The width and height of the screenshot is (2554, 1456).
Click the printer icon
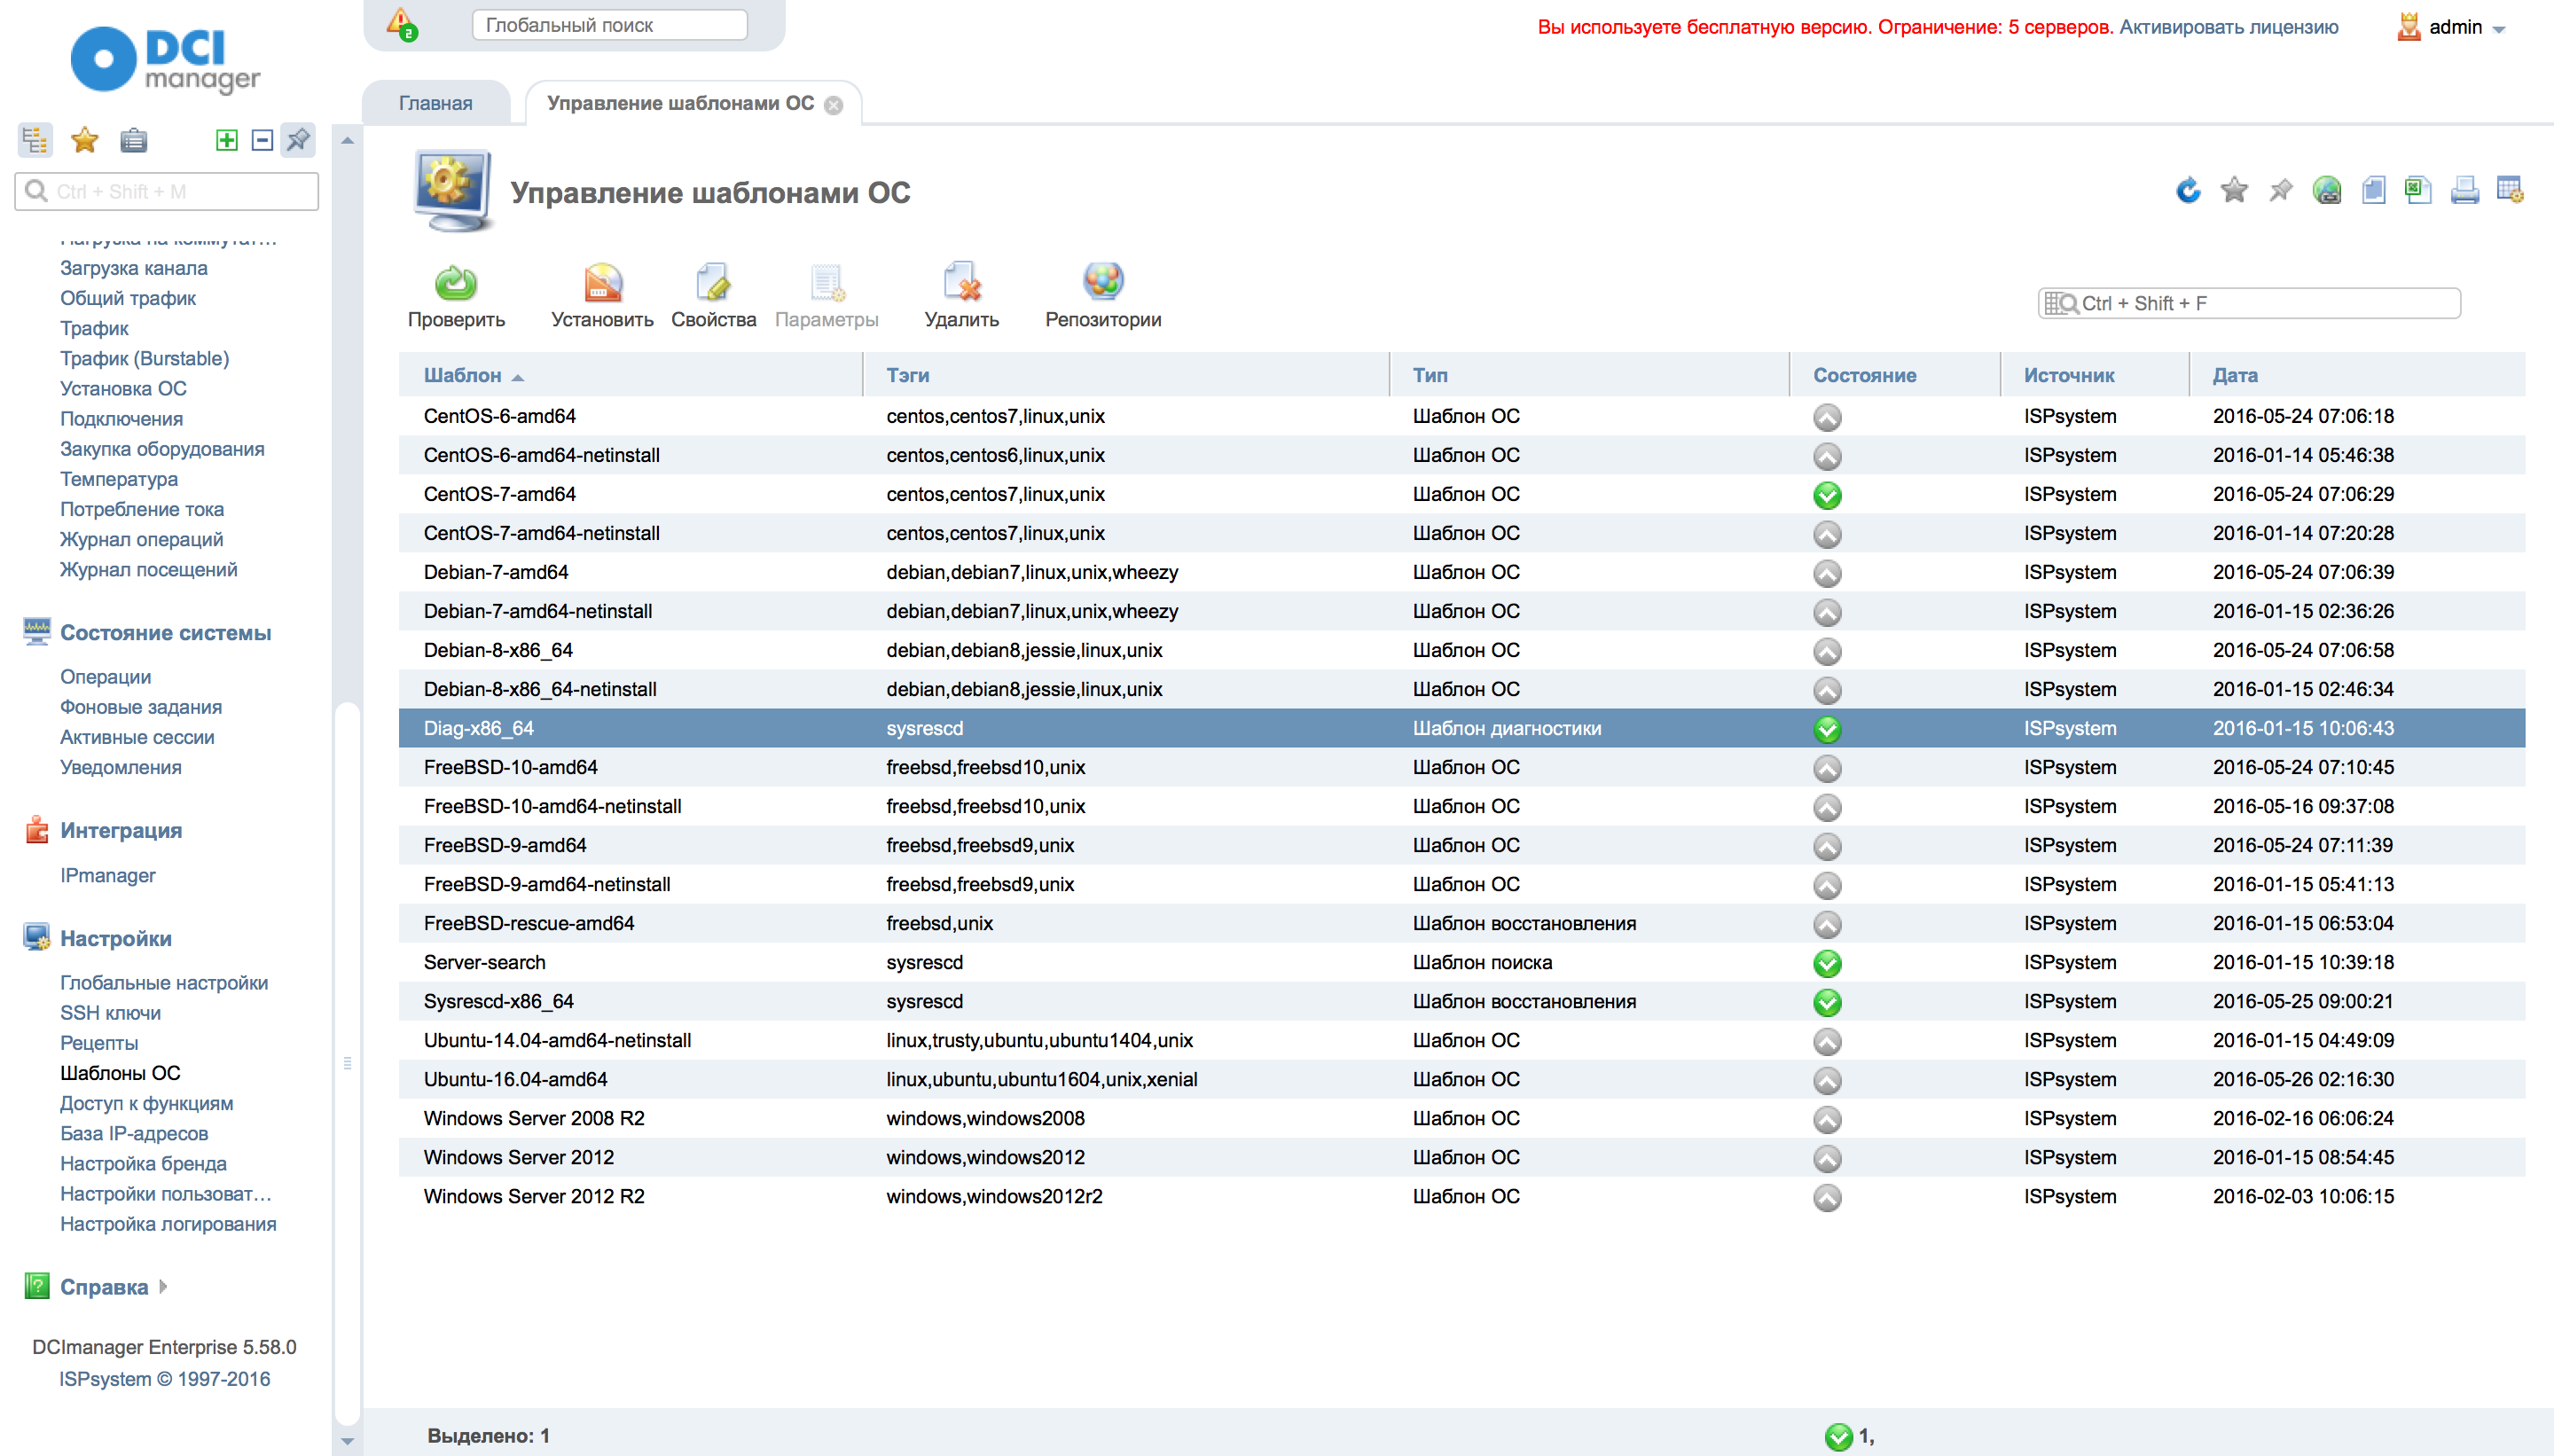pyautogui.click(x=2464, y=190)
